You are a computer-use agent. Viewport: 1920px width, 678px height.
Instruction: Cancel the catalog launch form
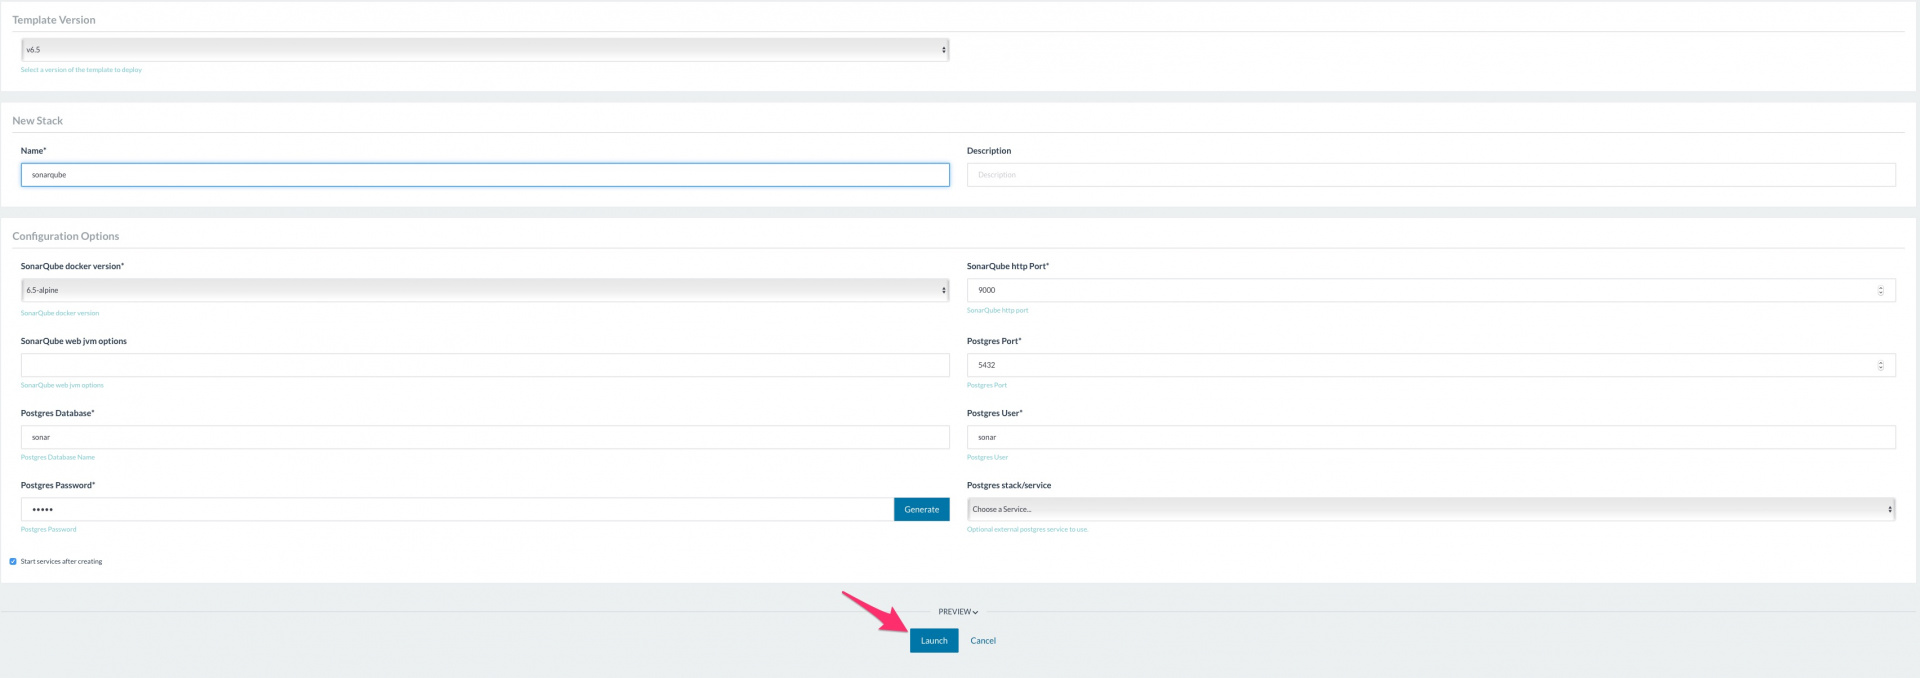(x=982, y=640)
